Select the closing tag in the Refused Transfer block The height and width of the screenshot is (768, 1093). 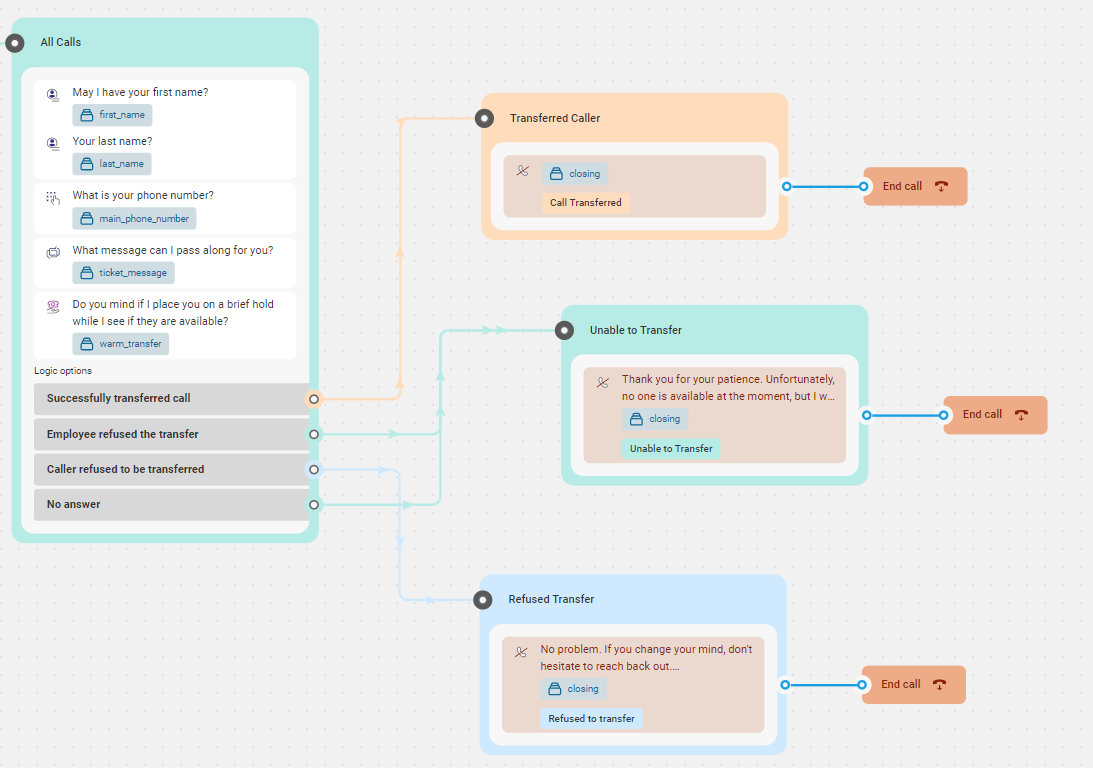click(x=574, y=689)
